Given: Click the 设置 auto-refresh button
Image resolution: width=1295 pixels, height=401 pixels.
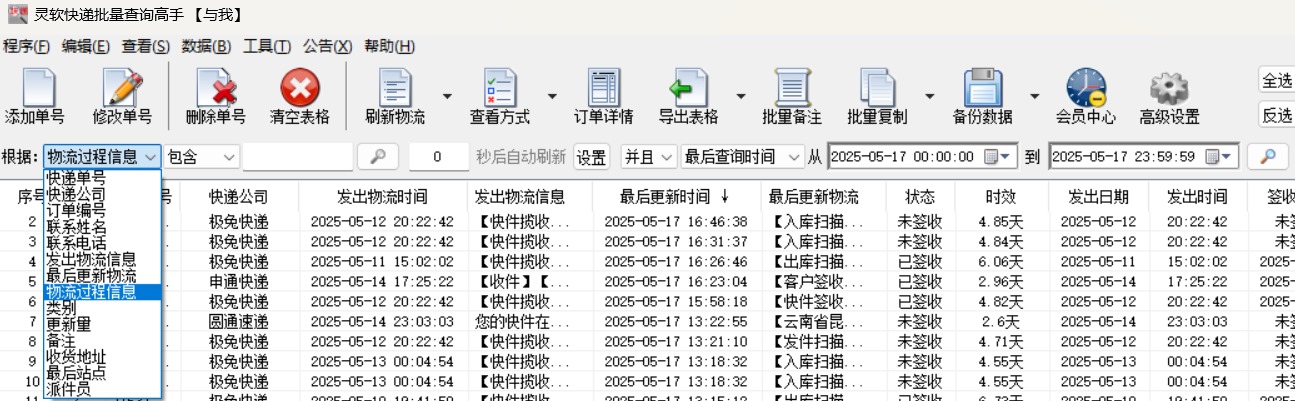Looking at the screenshot, I should [x=591, y=157].
